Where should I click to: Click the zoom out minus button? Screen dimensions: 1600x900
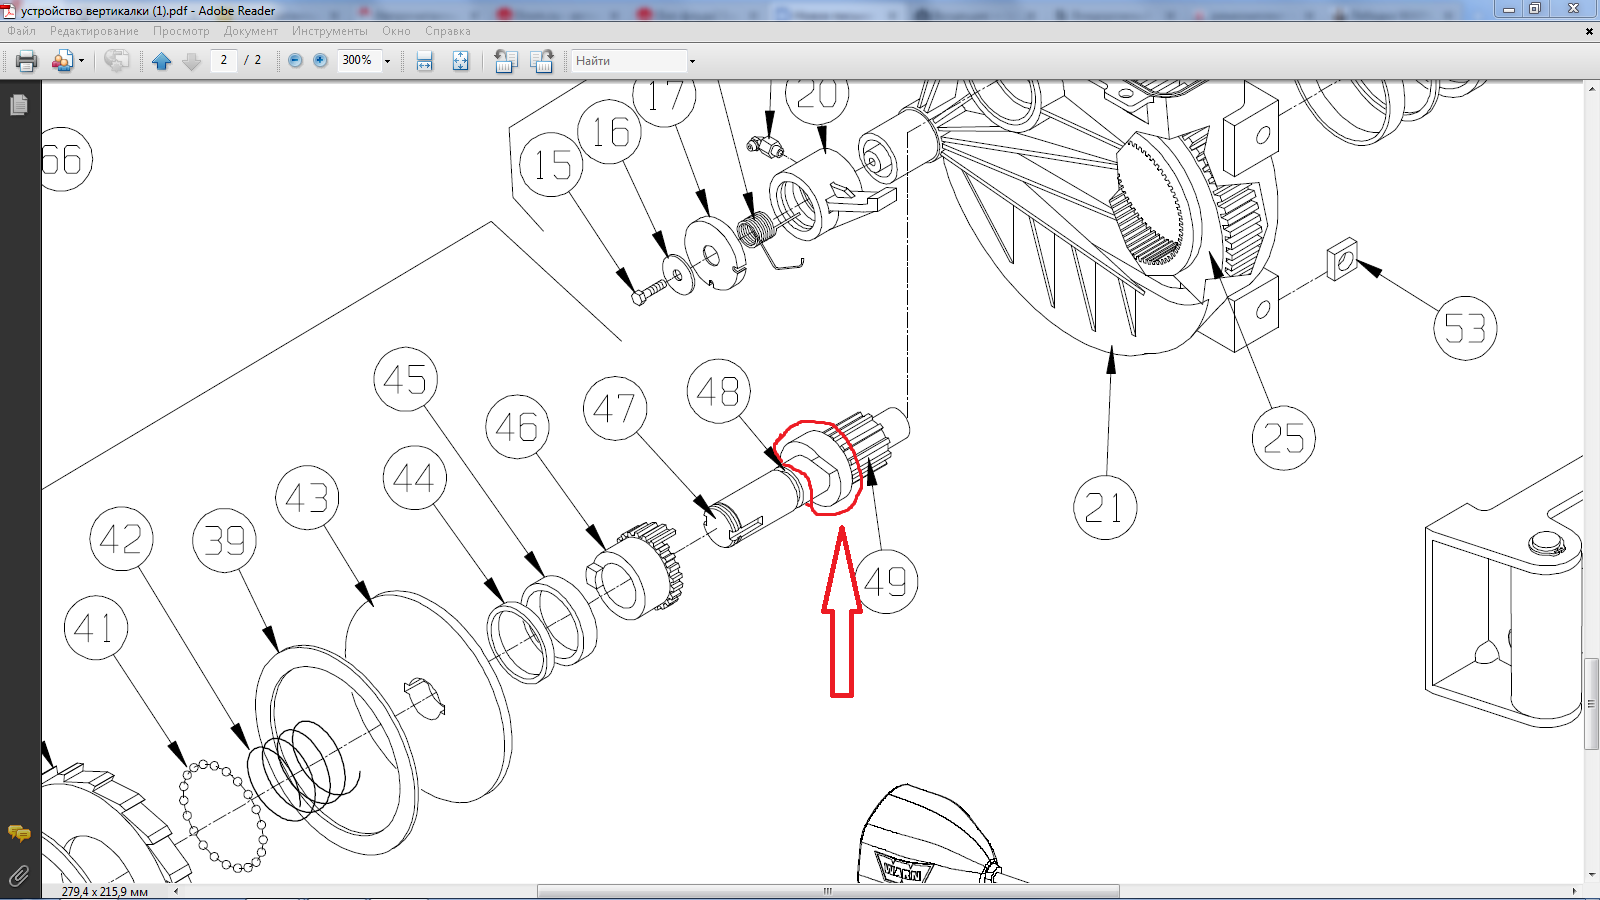[x=295, y=61]
